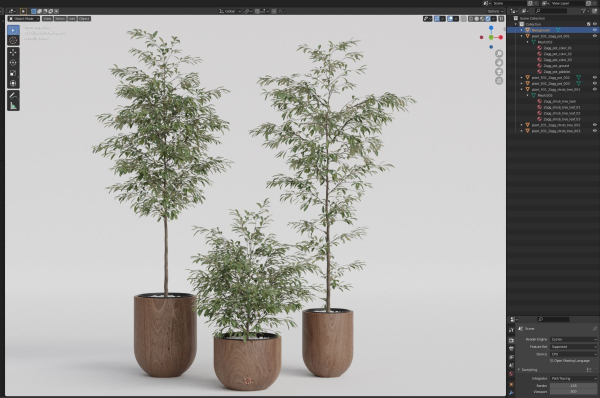The image size is (600, 398).
Task: Hide plant_001_Zagg_pot_001 with eye icon
Action: [x=595, y=36]
